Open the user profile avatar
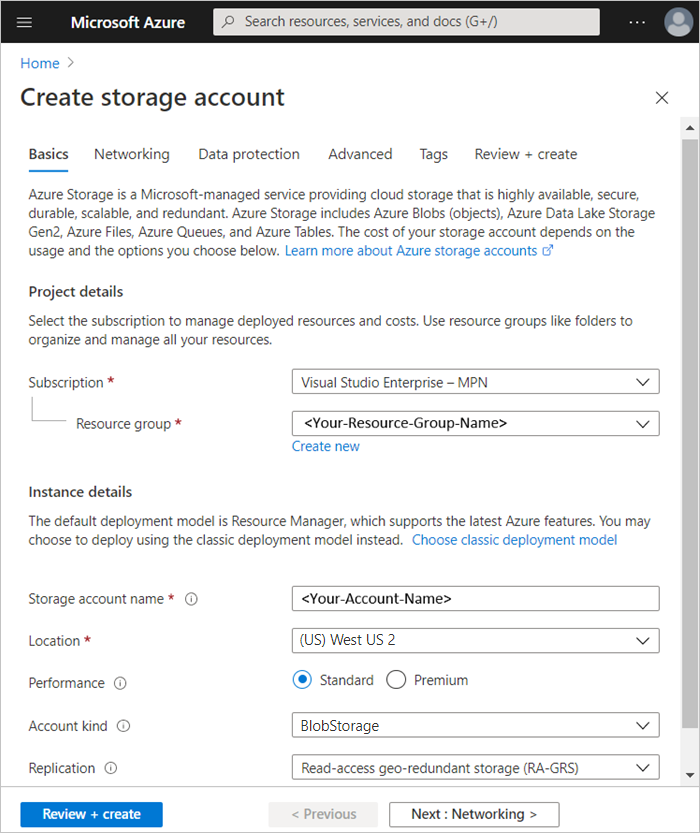700x833 pixels. 678,21
